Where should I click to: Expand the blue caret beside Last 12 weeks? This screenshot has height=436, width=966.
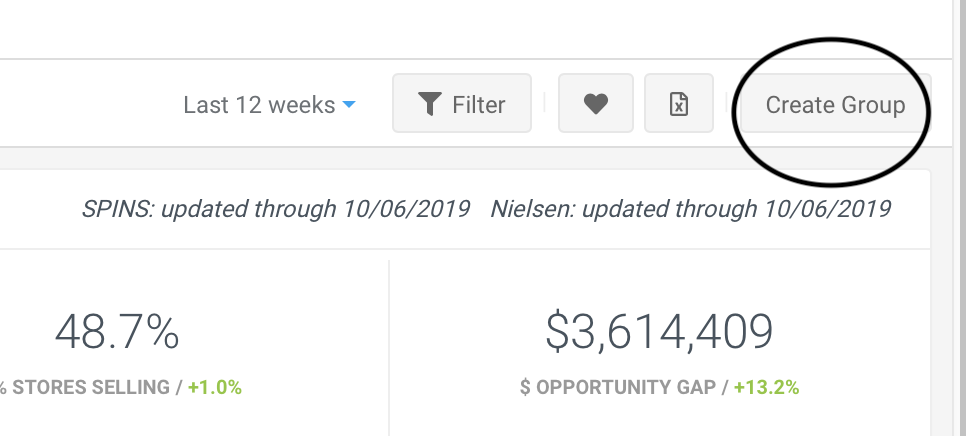click(349, 104)
